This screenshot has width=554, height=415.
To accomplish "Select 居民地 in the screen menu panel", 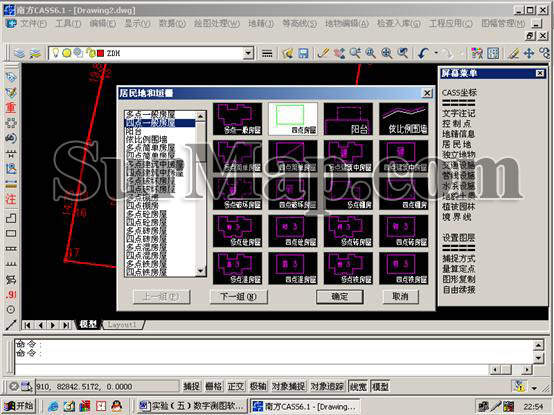I will click(456, 144).
